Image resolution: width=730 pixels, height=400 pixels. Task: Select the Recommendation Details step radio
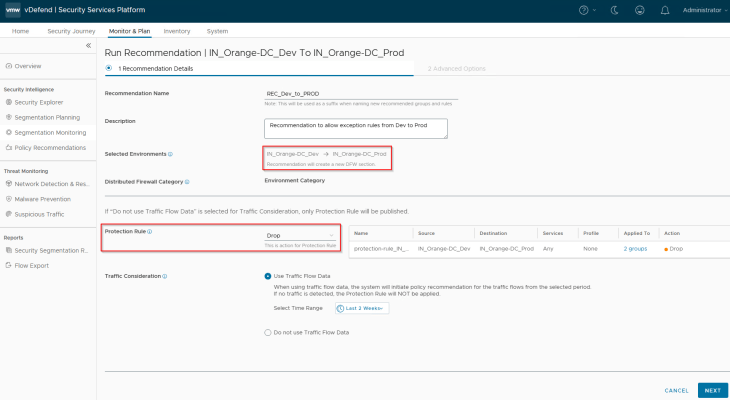pyautogui.click(x=109, y=68)
